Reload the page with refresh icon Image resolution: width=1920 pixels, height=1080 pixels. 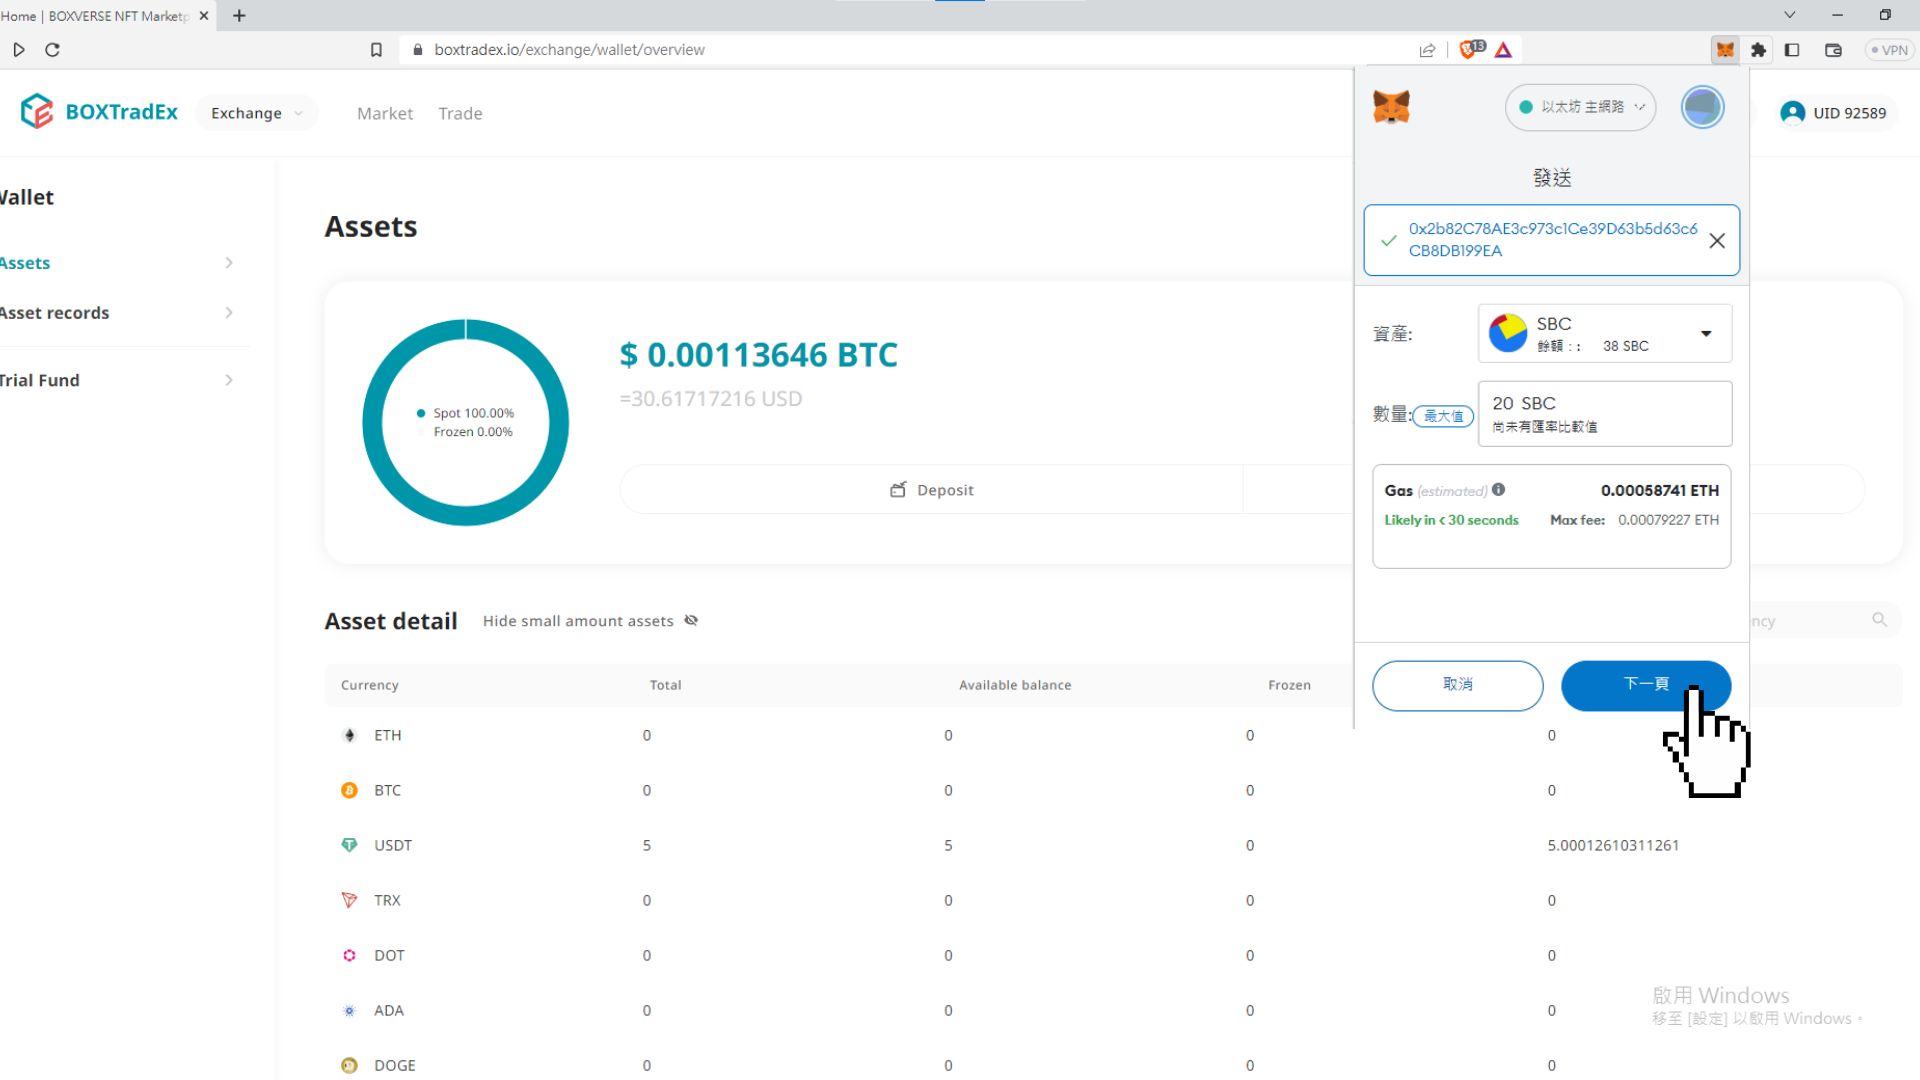click(x=52, y=49)
